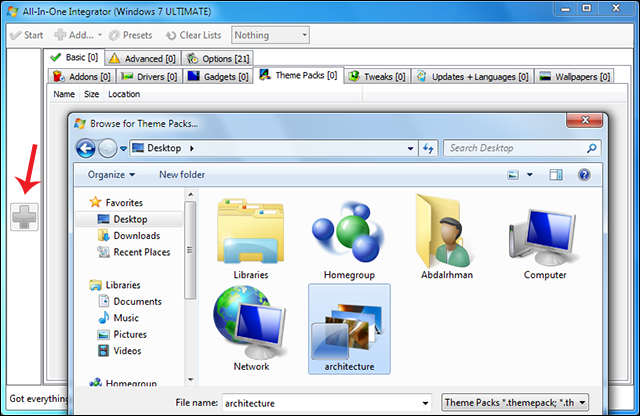Screen dimensions: 640x416
Task: Open the view options dropdown arrow
Action: click(x=530, y=175)
